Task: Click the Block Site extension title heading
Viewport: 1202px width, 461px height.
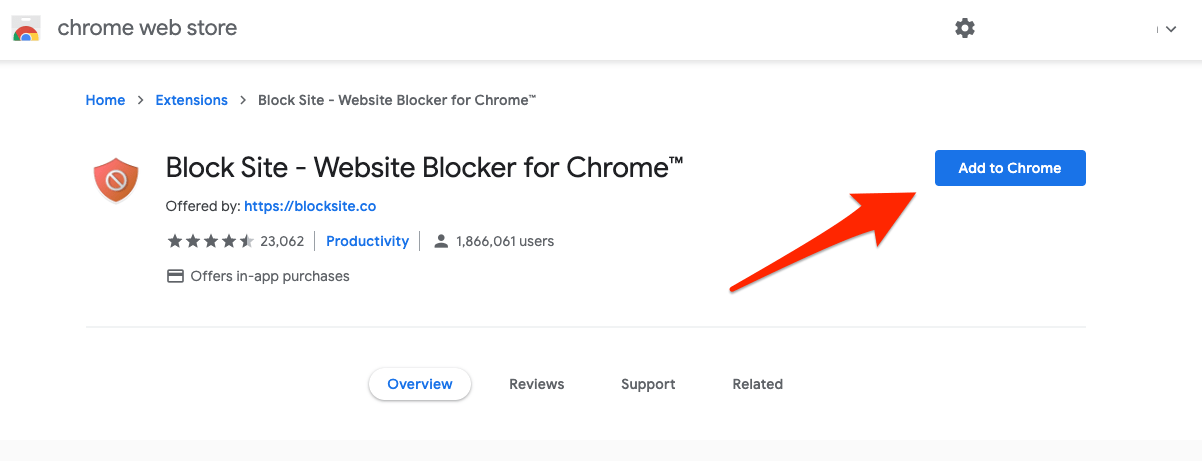Action: tap(424, 168)
